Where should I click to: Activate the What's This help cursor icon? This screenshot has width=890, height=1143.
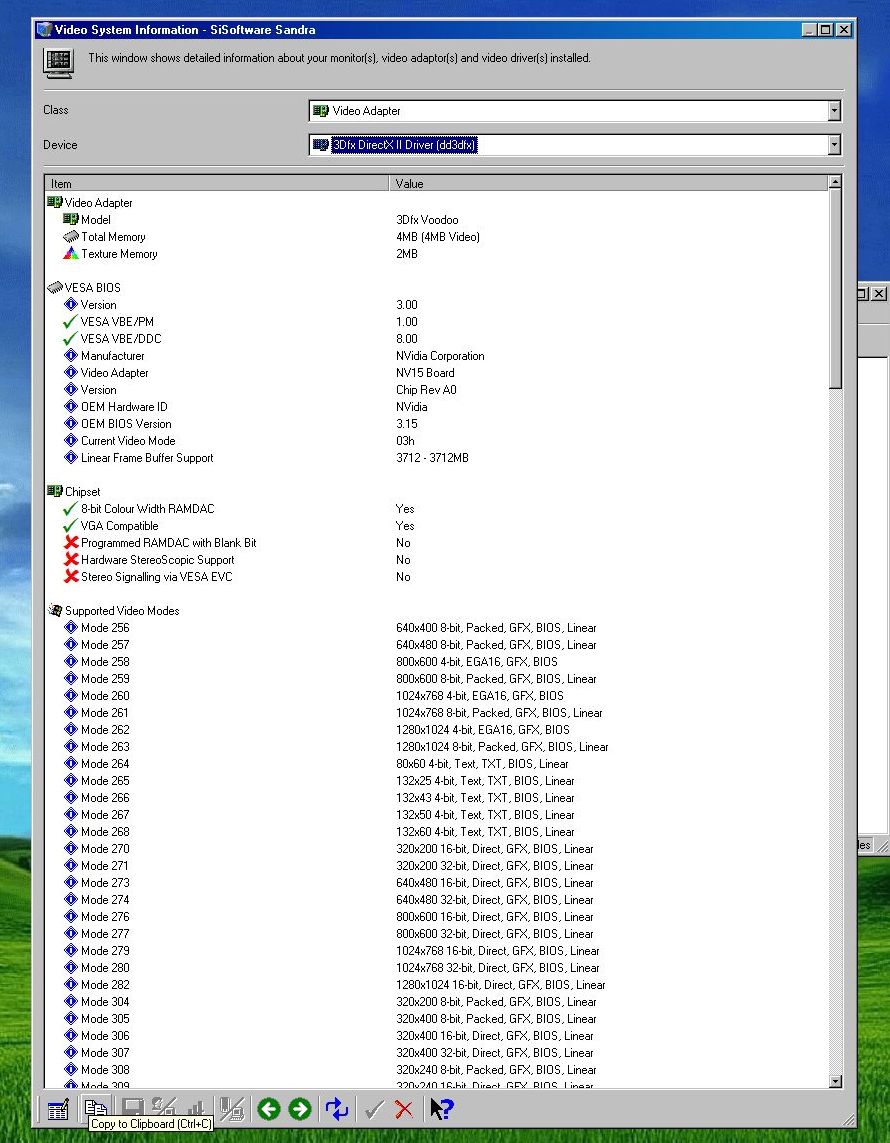pyautogui.click(x=441, y=1109)
